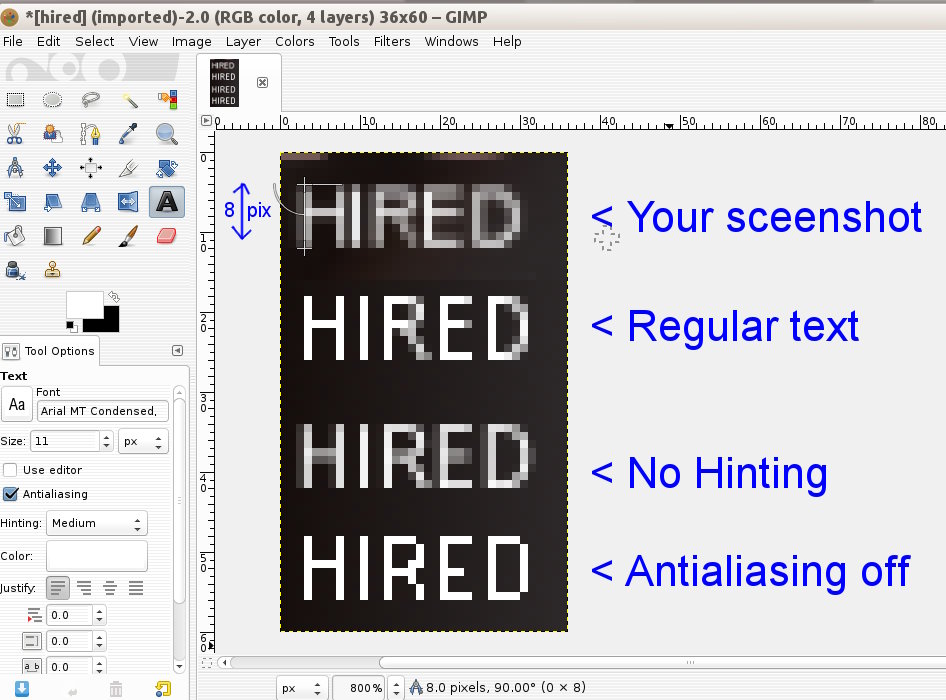Toggle the Use editor checkbox
Image resolution: width=946 pixels, height=700 pixels.
tap(10, 470)
